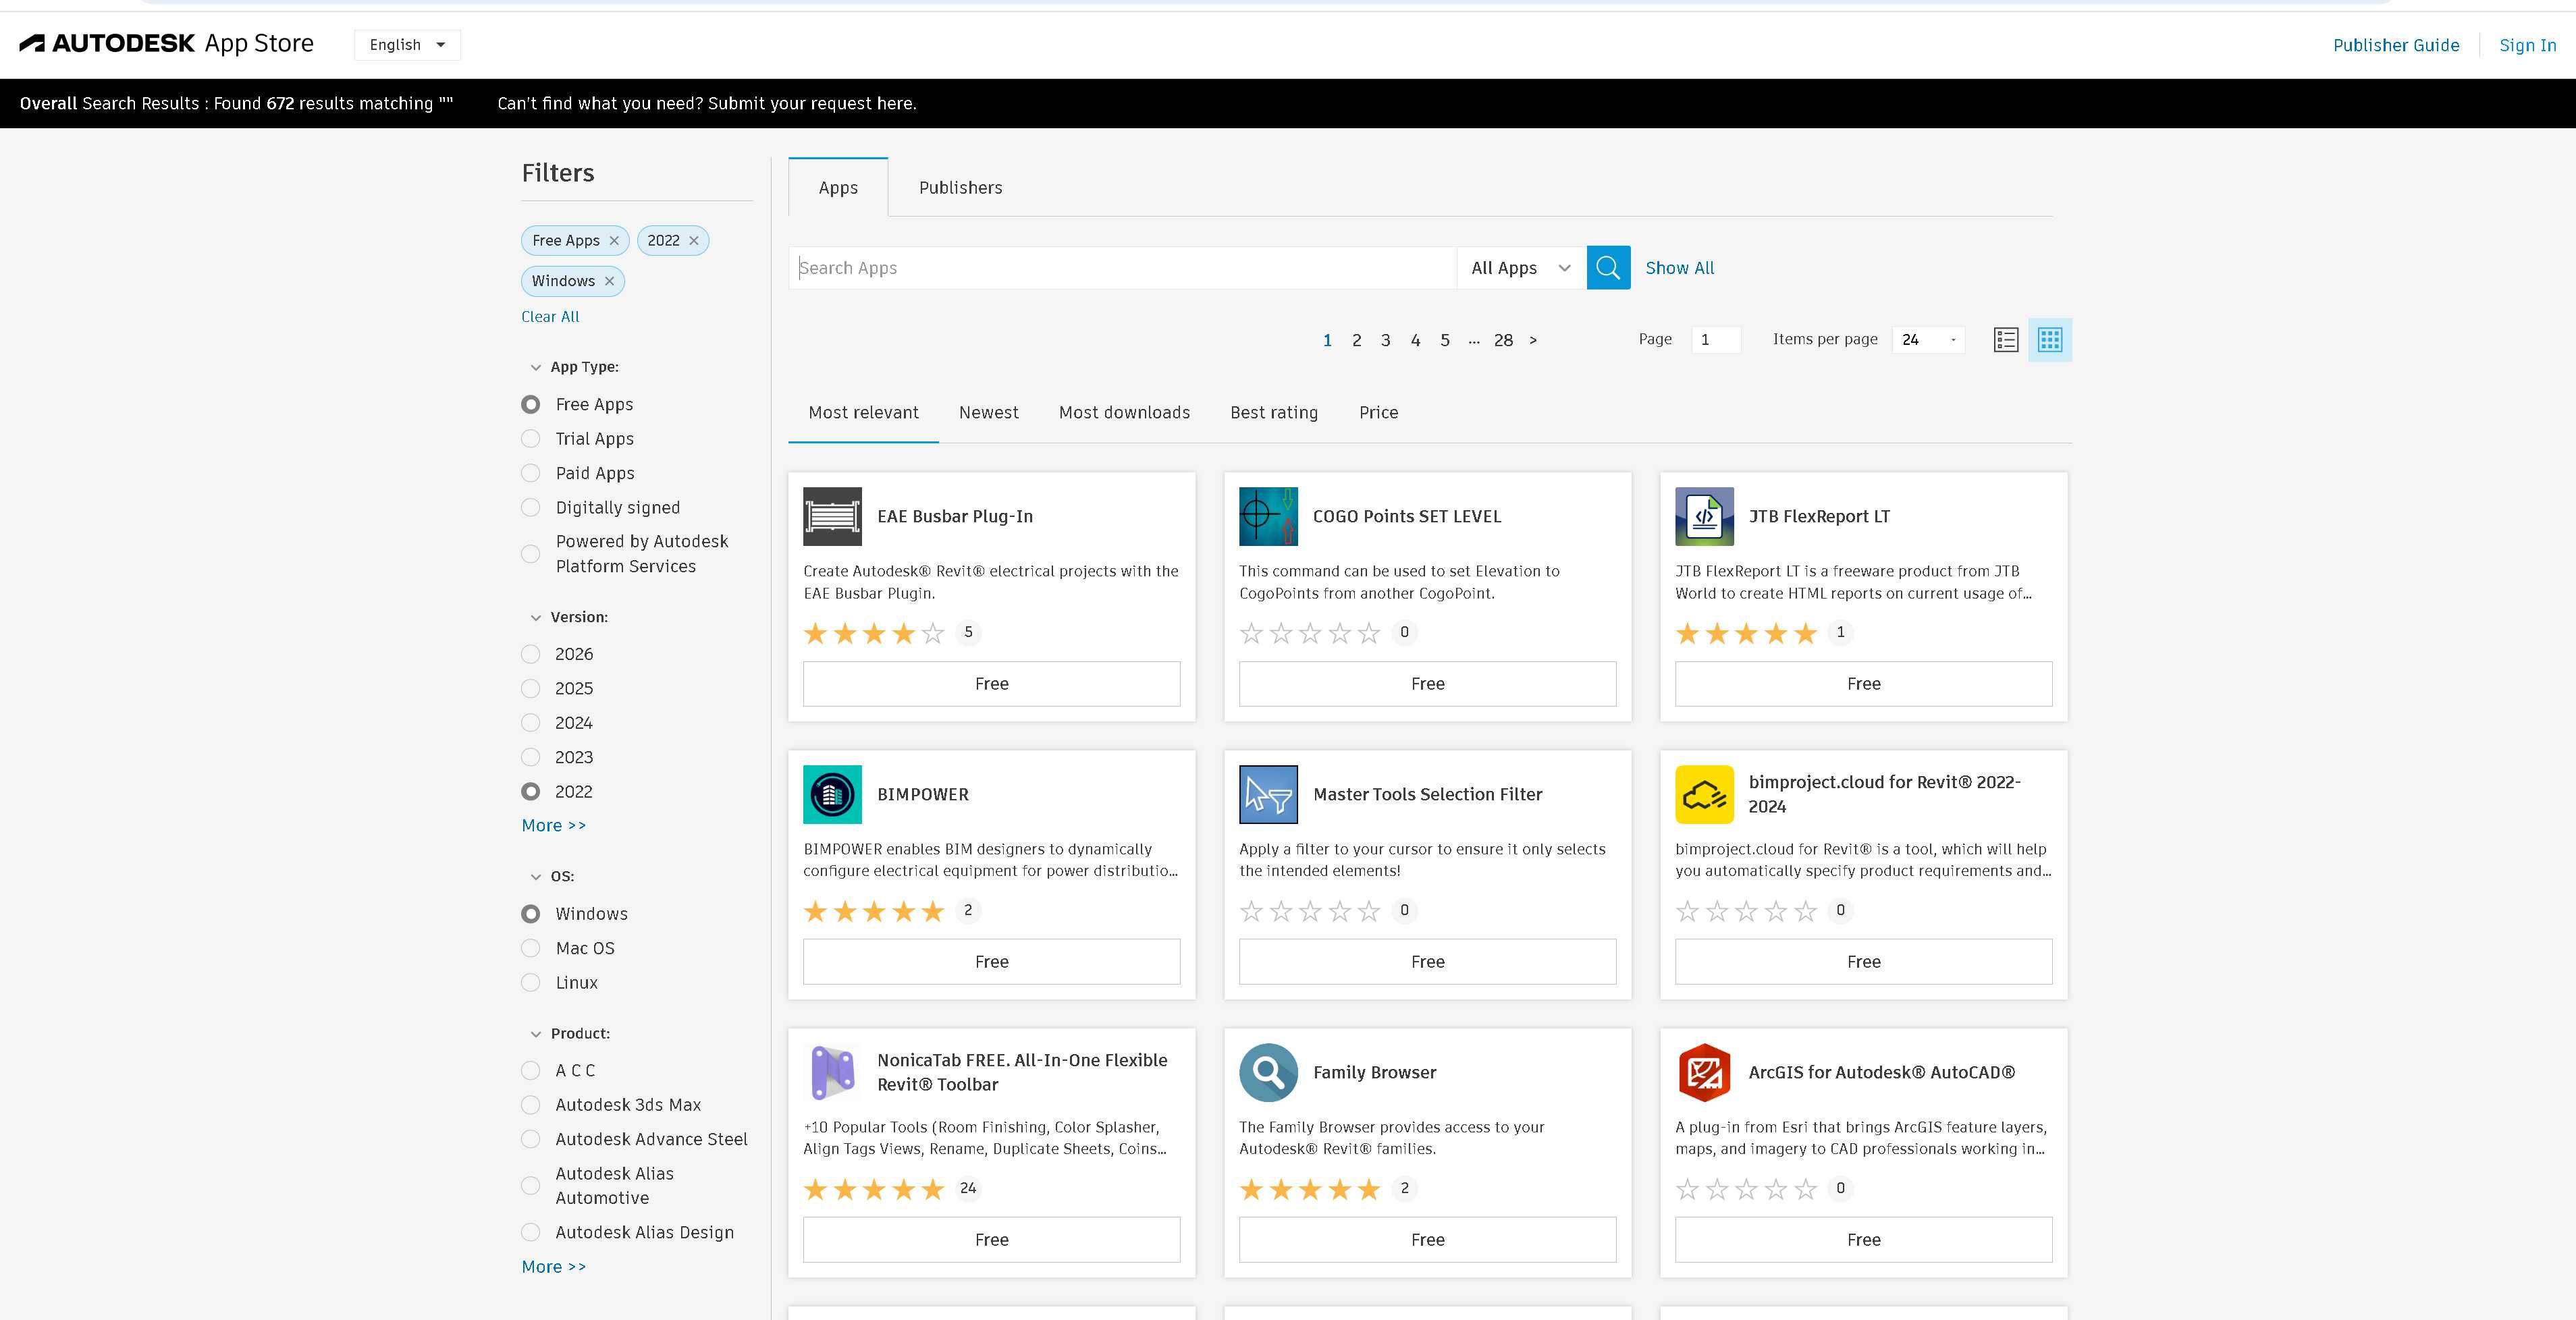2576x1320 pixels.
Task: Switch to list view layout icon
Action: pos(2005,340)
